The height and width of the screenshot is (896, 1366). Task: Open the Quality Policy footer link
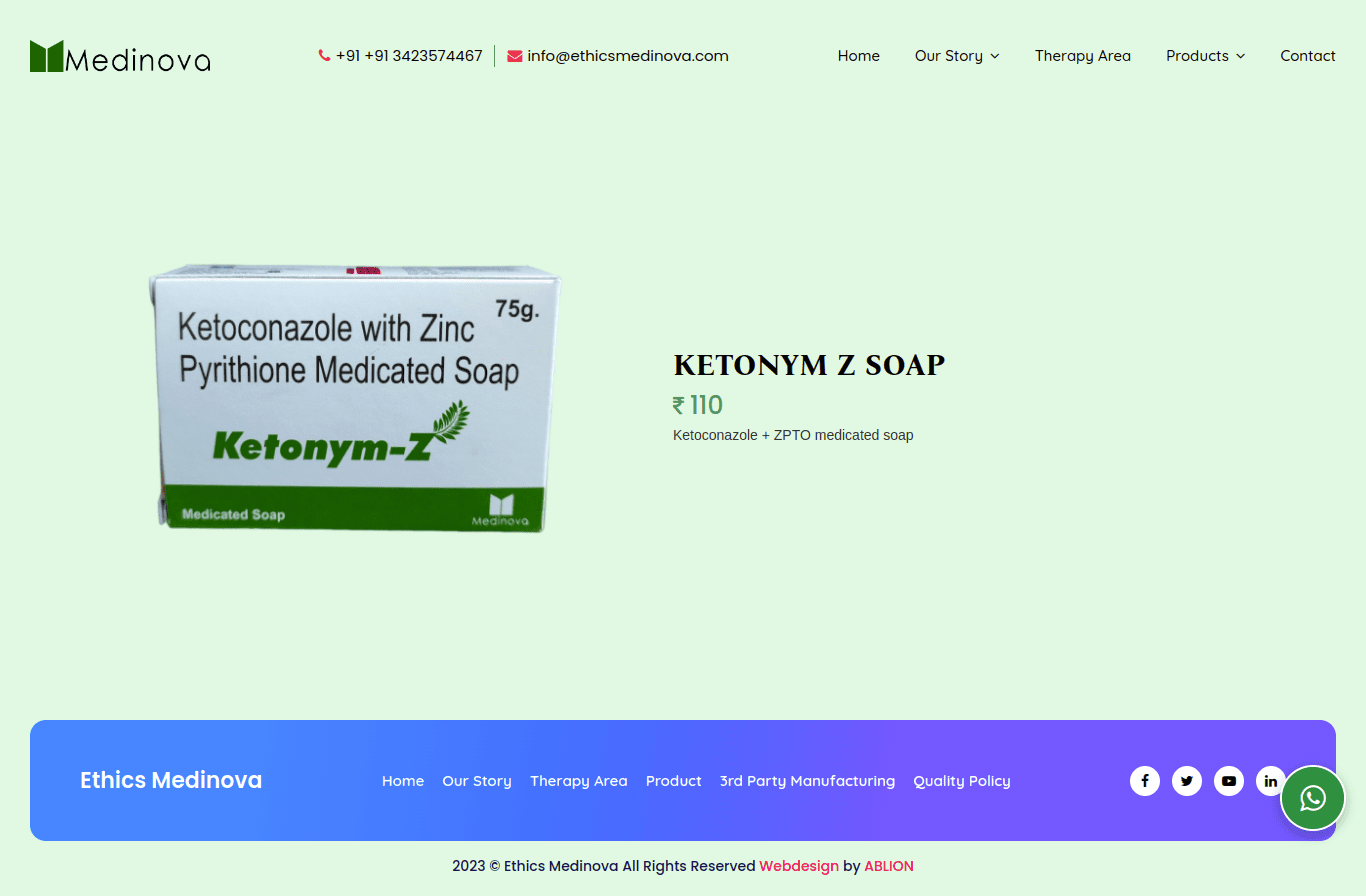pos(961,781)
